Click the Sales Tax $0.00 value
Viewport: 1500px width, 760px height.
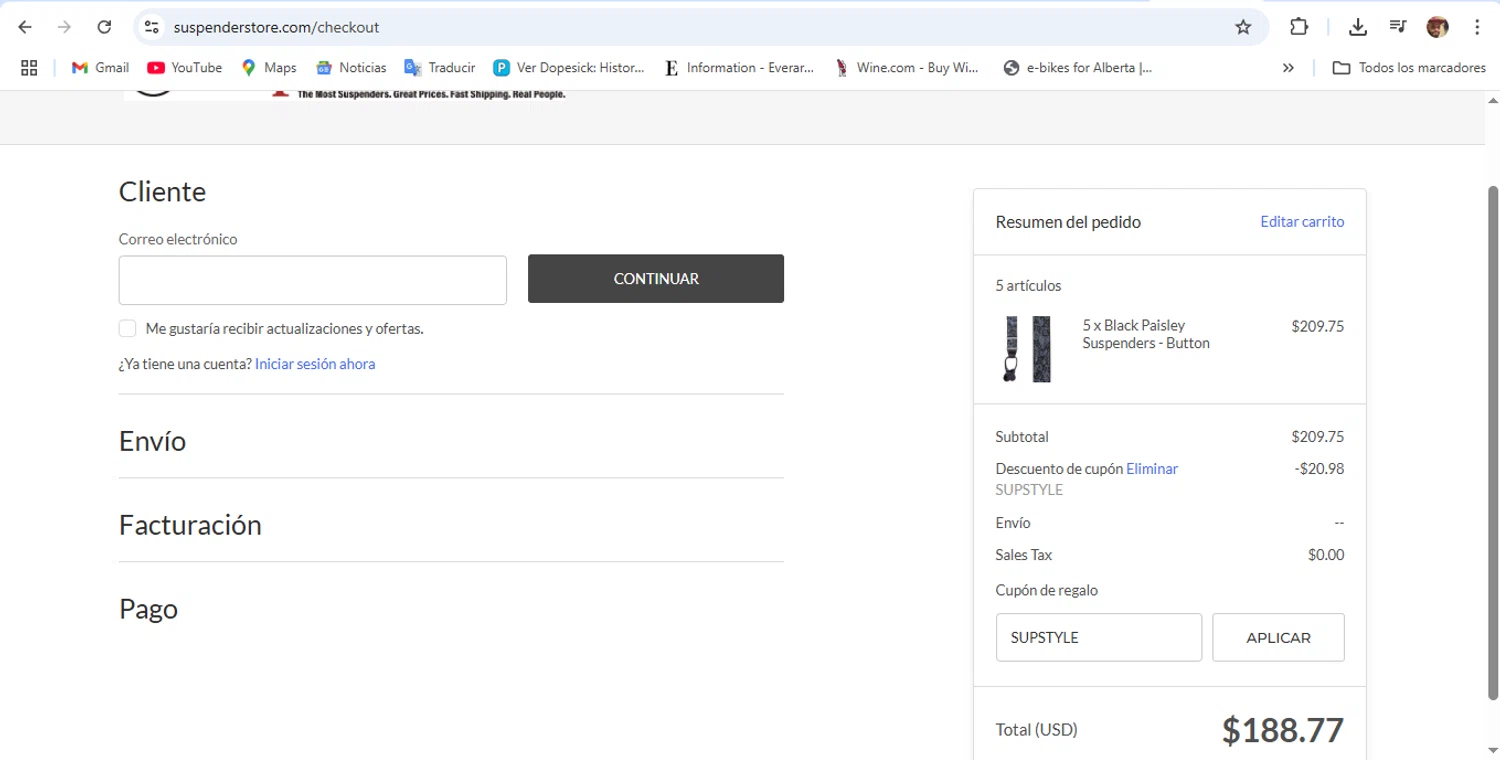[x=1326, y=555]
